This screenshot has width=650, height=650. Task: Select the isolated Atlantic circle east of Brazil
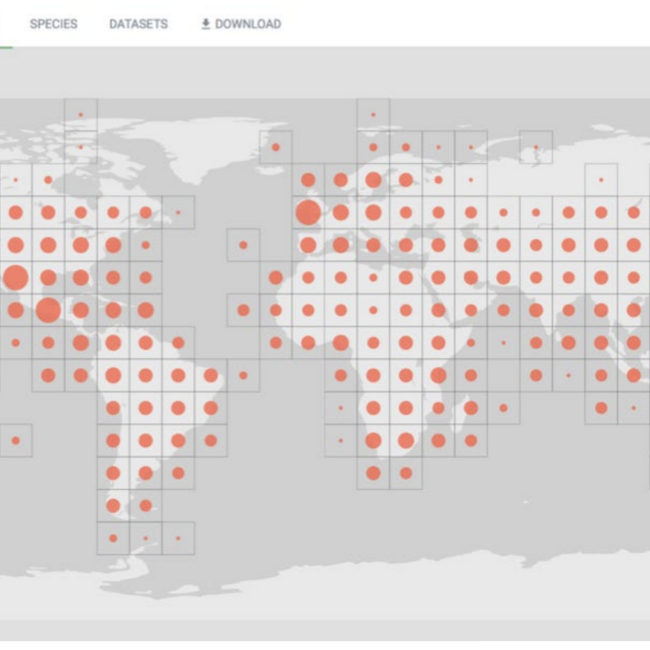[x=243, y=375]
